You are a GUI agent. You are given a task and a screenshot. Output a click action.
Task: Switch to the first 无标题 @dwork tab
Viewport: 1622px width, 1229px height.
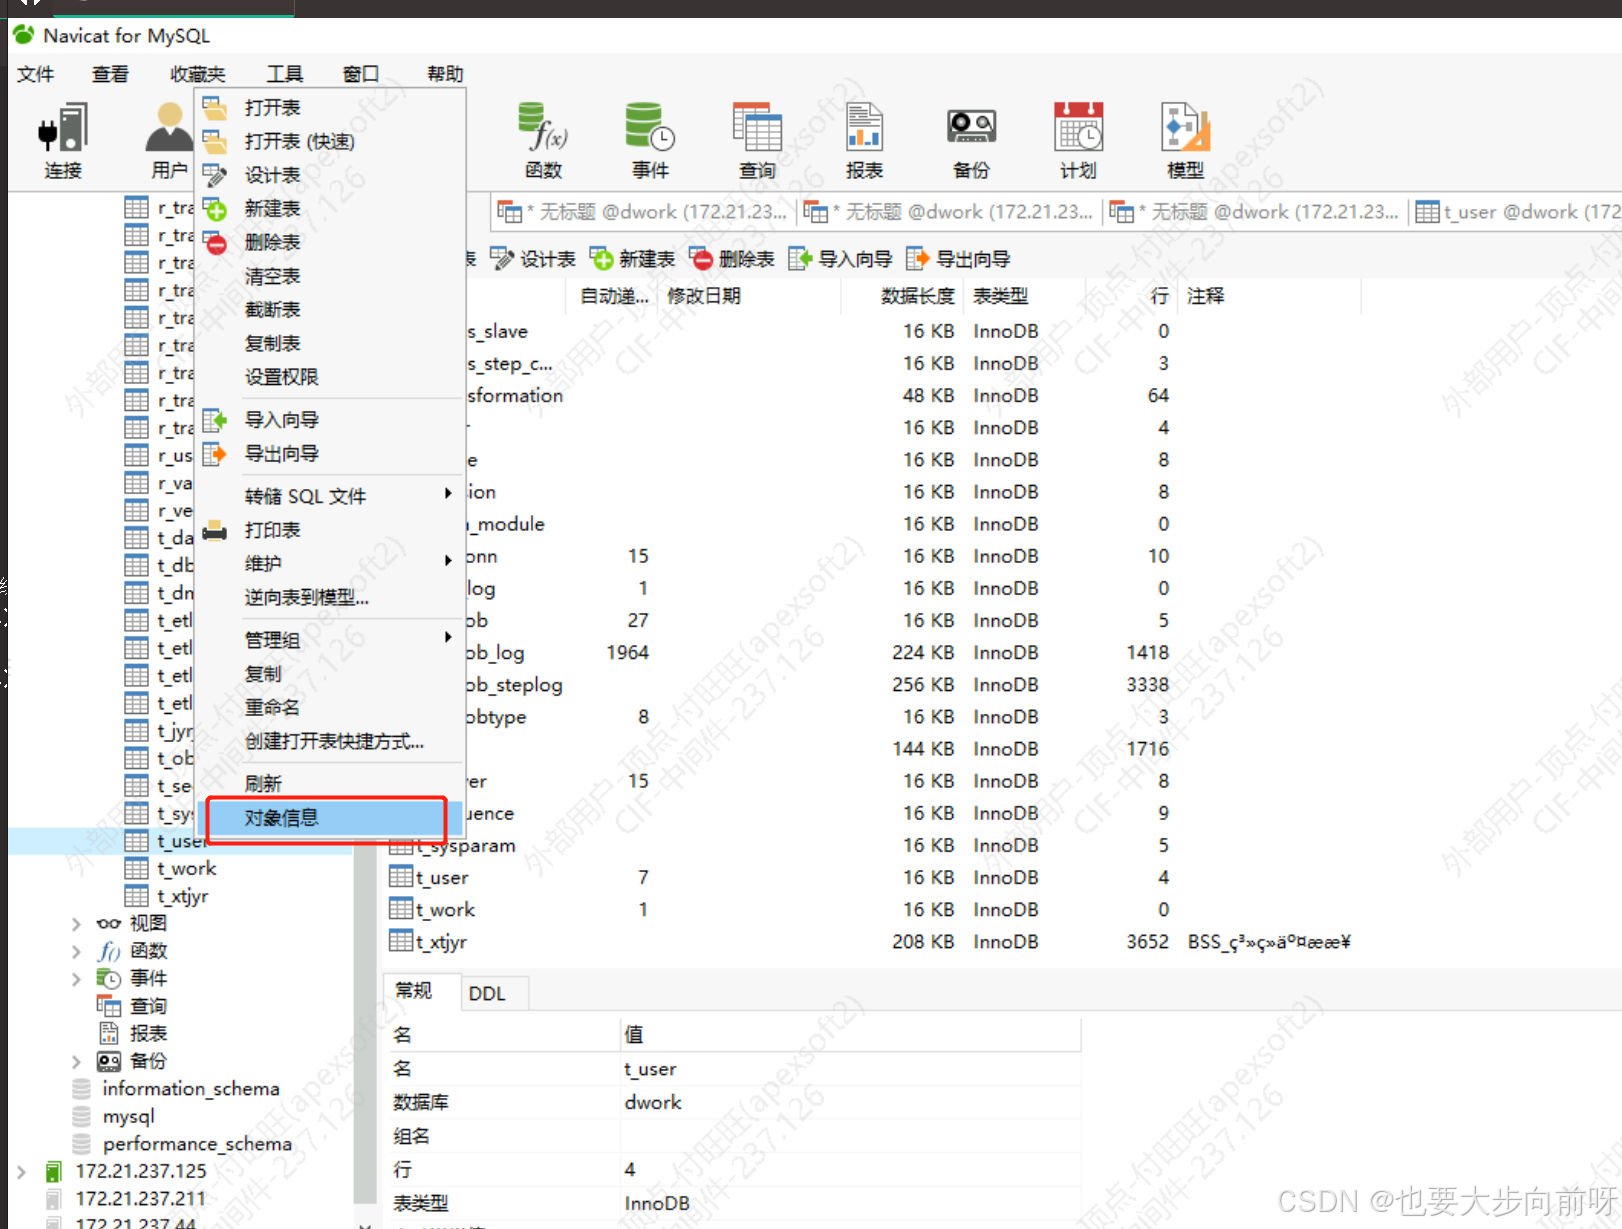643,212
